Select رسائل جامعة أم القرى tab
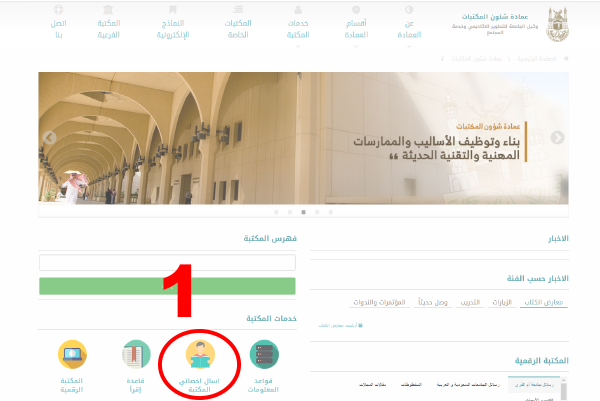The width and height of the screenshot is (600, 401). pyautogui.click(x=534, y=385)
